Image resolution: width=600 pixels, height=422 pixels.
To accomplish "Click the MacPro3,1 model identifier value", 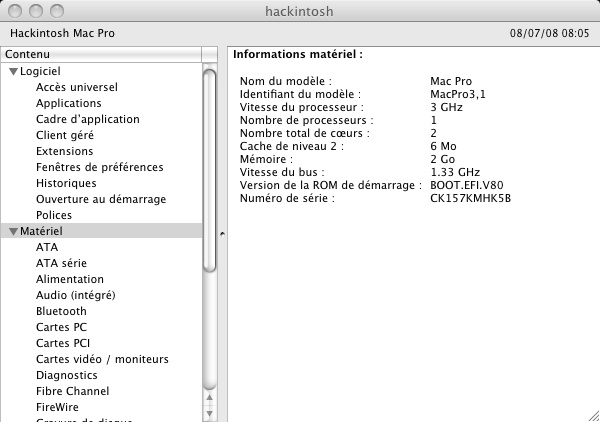I will [458, 94].
